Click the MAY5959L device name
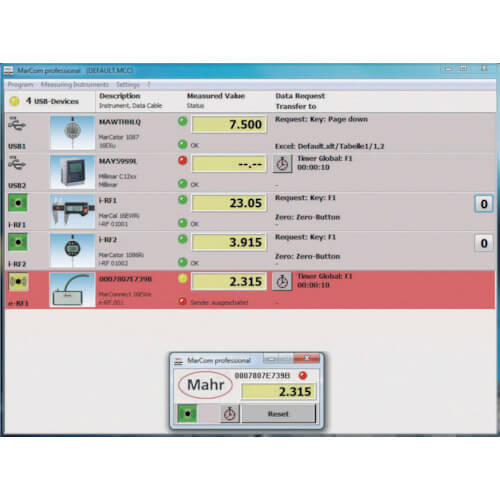 point(118,161)
